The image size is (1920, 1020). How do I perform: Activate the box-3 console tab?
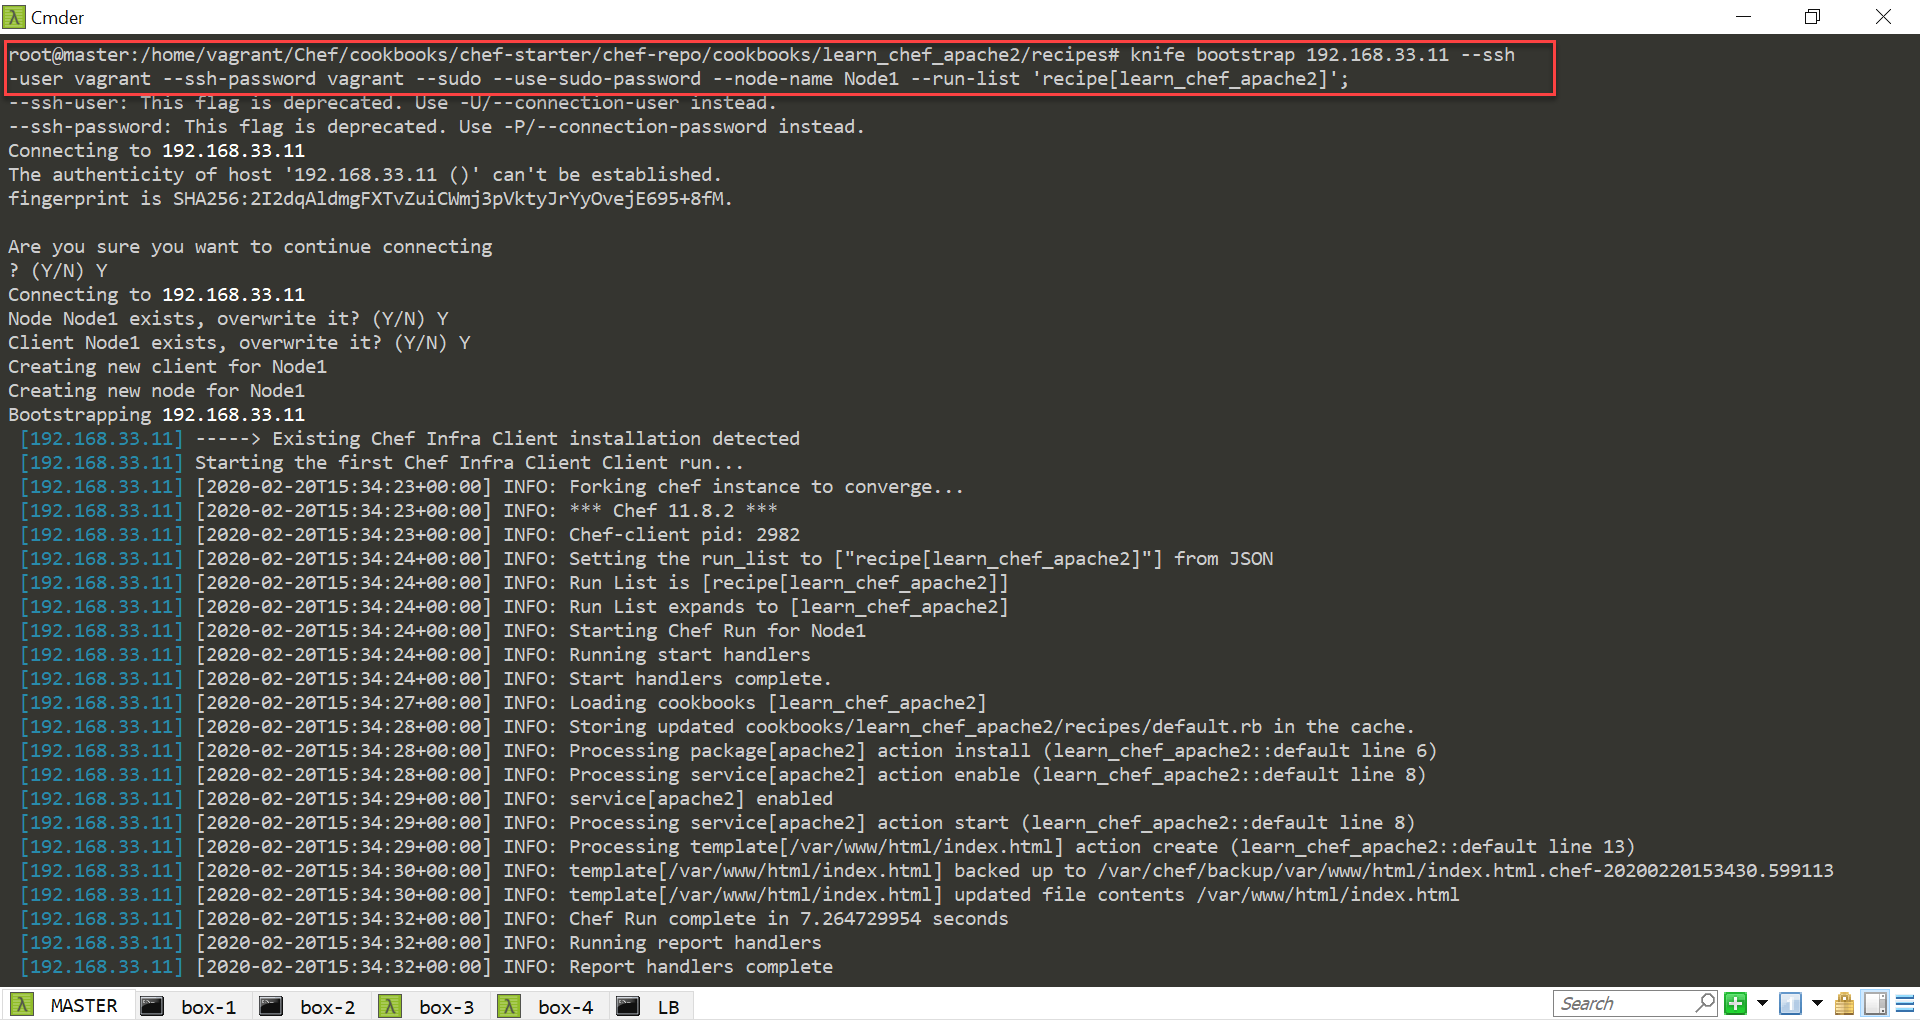click(446, 1007)
